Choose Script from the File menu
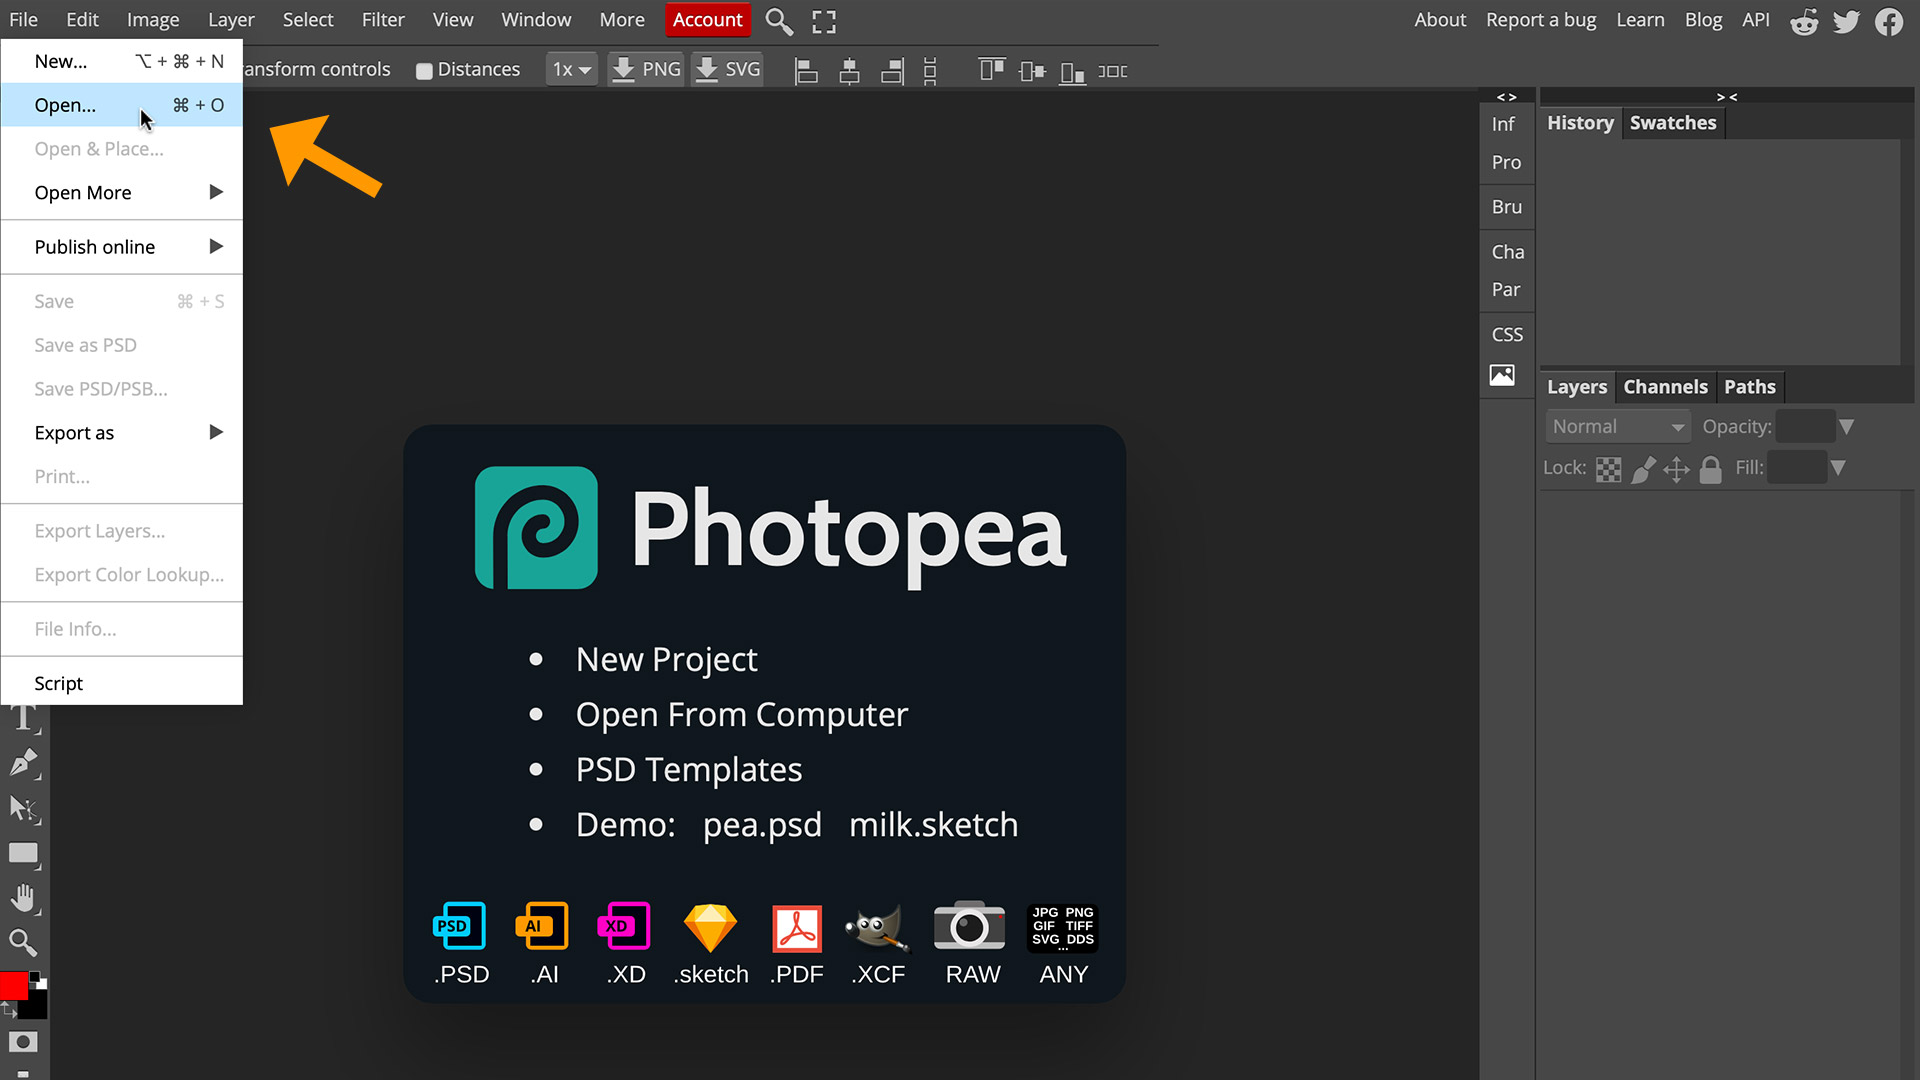This screenshot has width=1920, height=1080. 122,683
